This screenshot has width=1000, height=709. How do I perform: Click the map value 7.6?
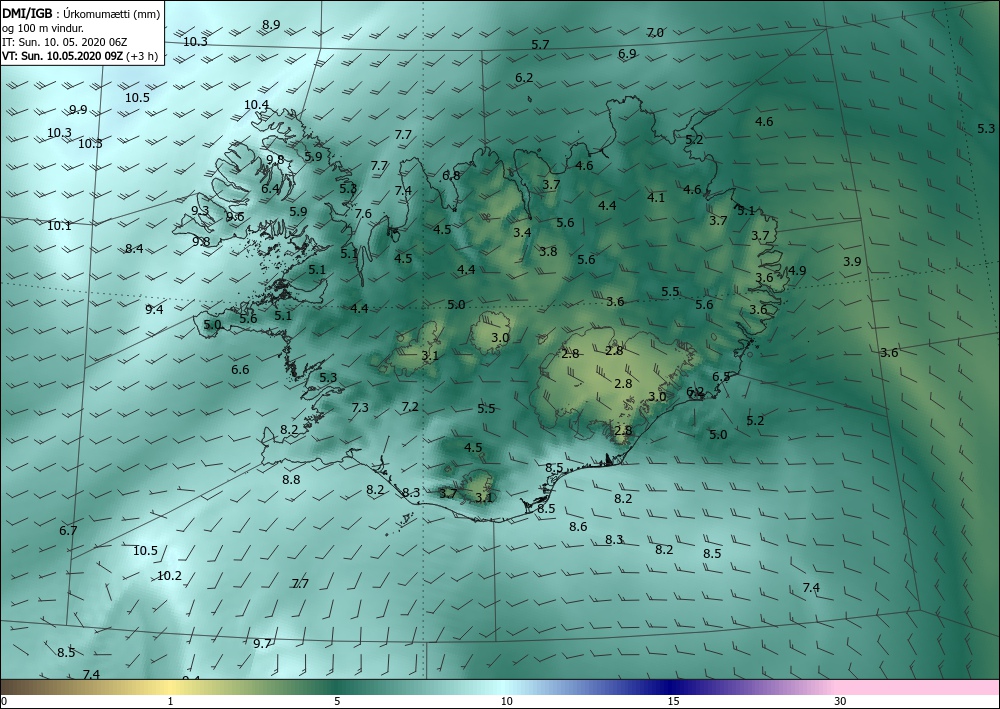pos(363,214)
